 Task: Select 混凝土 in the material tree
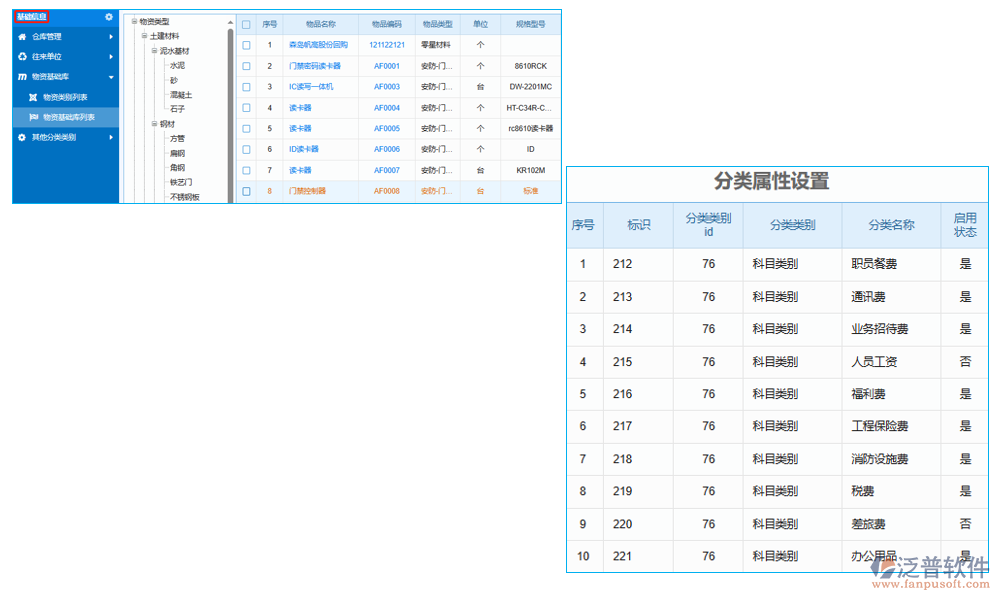click(181, 94)
